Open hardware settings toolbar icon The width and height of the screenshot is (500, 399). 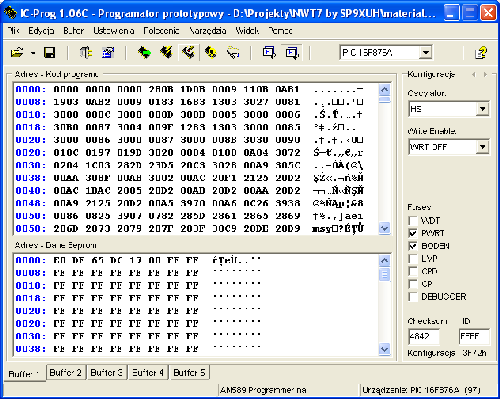tap(86, 53)
